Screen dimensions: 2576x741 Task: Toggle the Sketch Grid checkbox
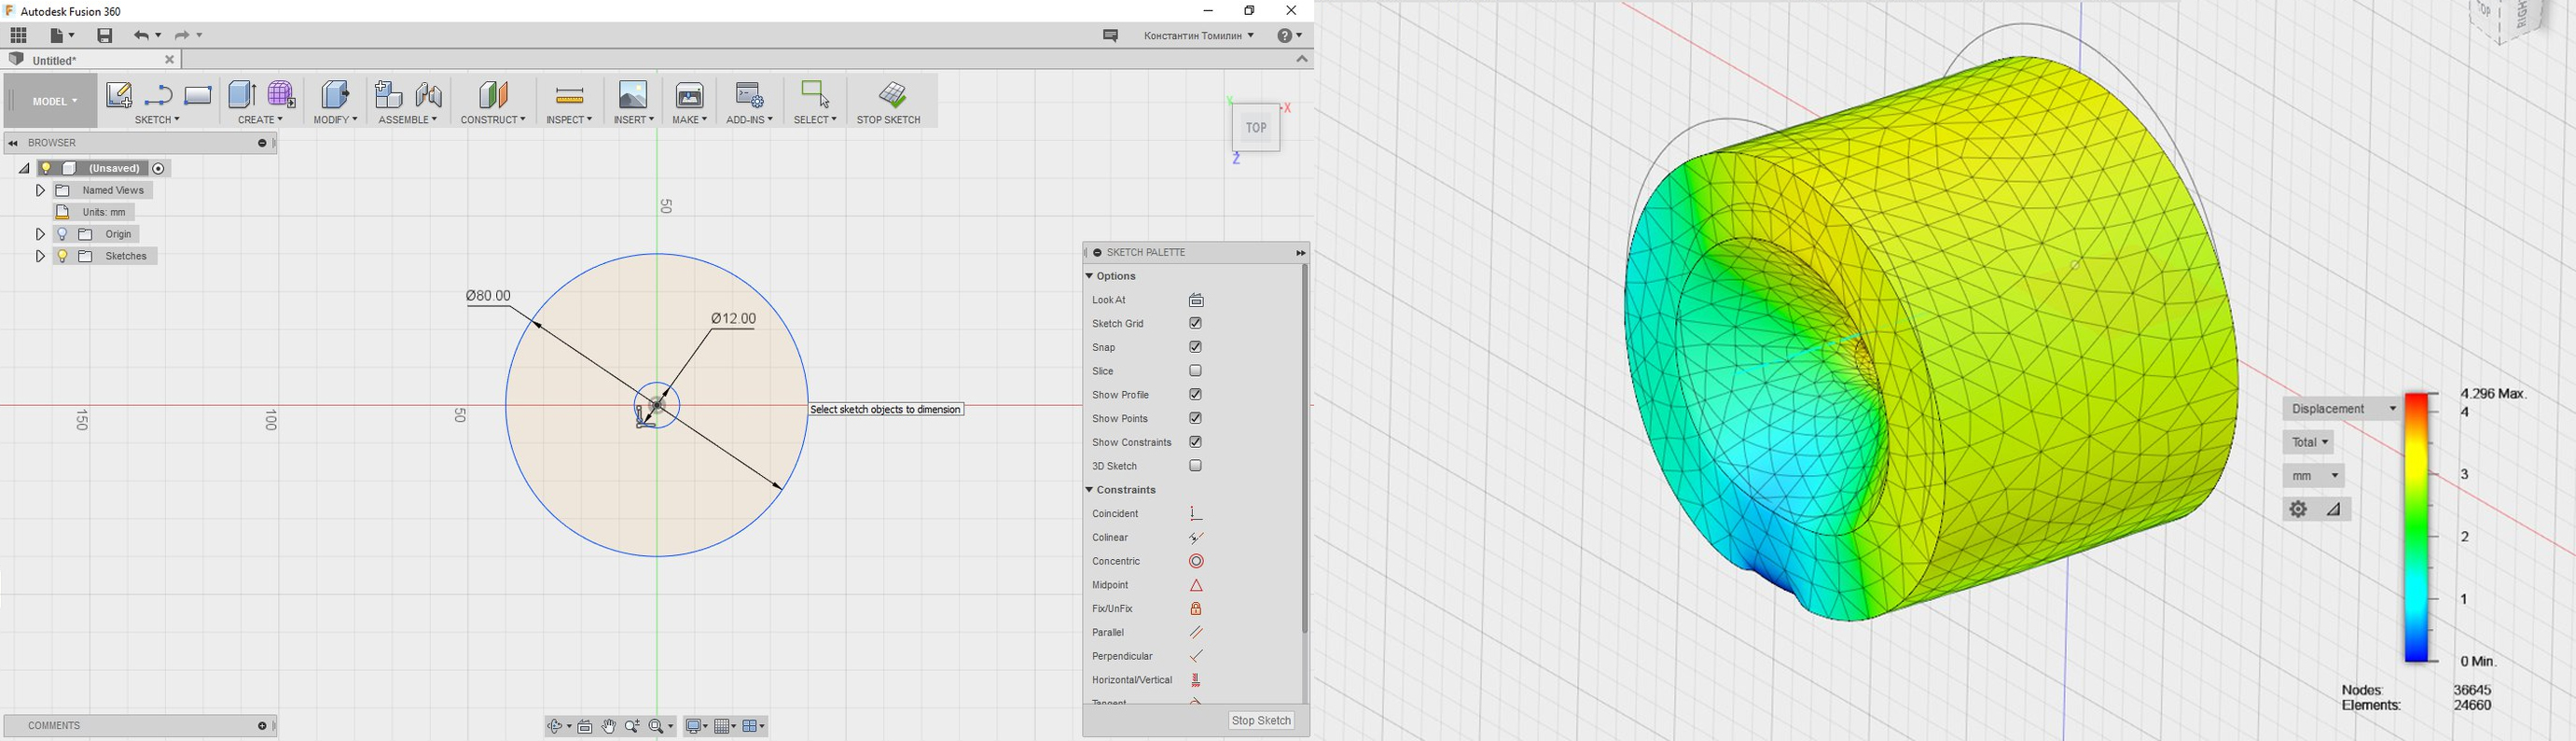point(1195,324)
